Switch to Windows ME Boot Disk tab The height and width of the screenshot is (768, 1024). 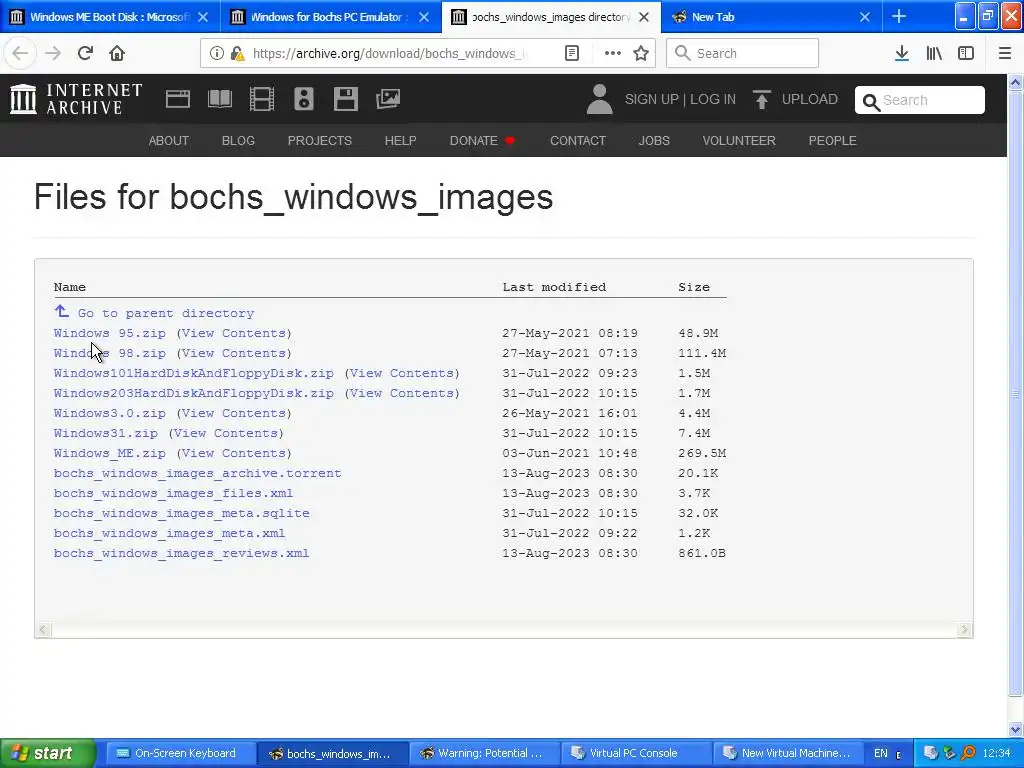pyautogui.click(x=110, y=17)
